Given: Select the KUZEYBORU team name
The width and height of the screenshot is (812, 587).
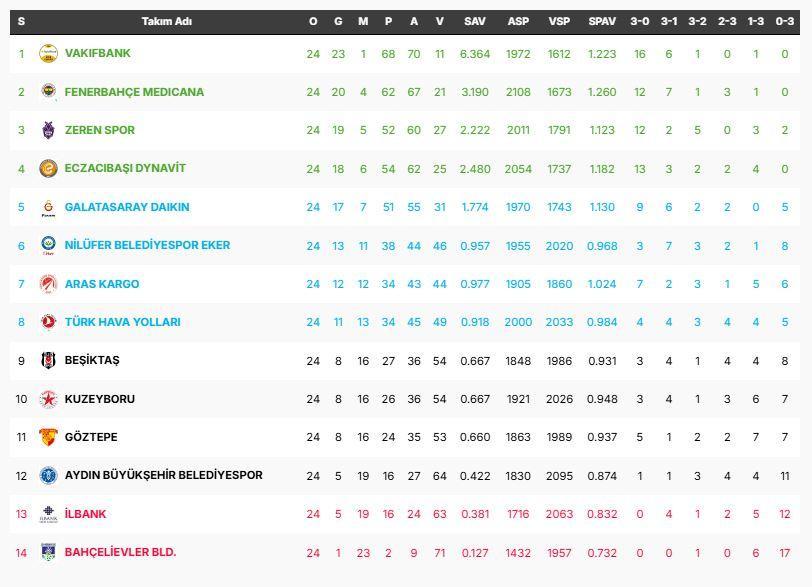Looking at the screenshot, I should (x=99, y=399).
